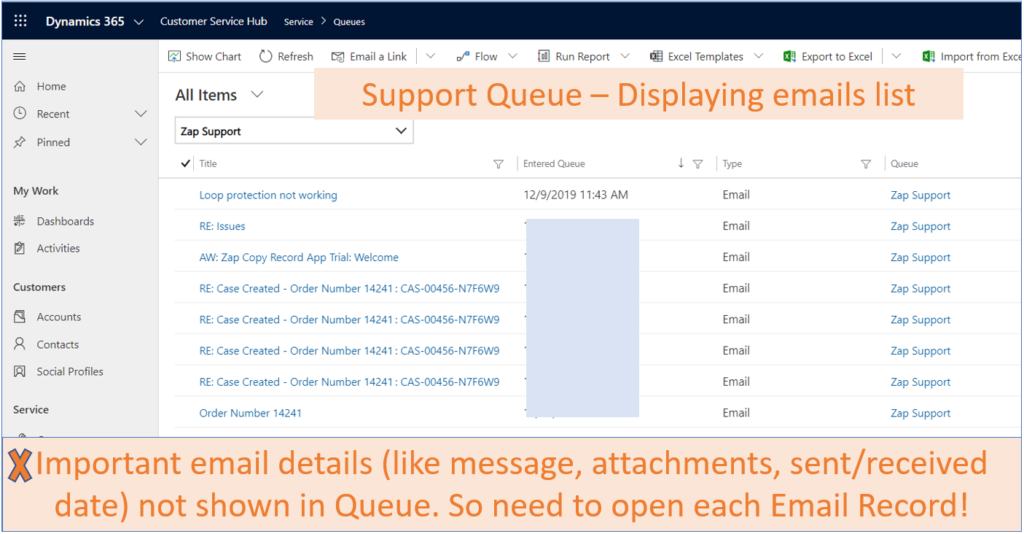Open 'Loop protection not working' email
1024x534 pixels.
268,195
